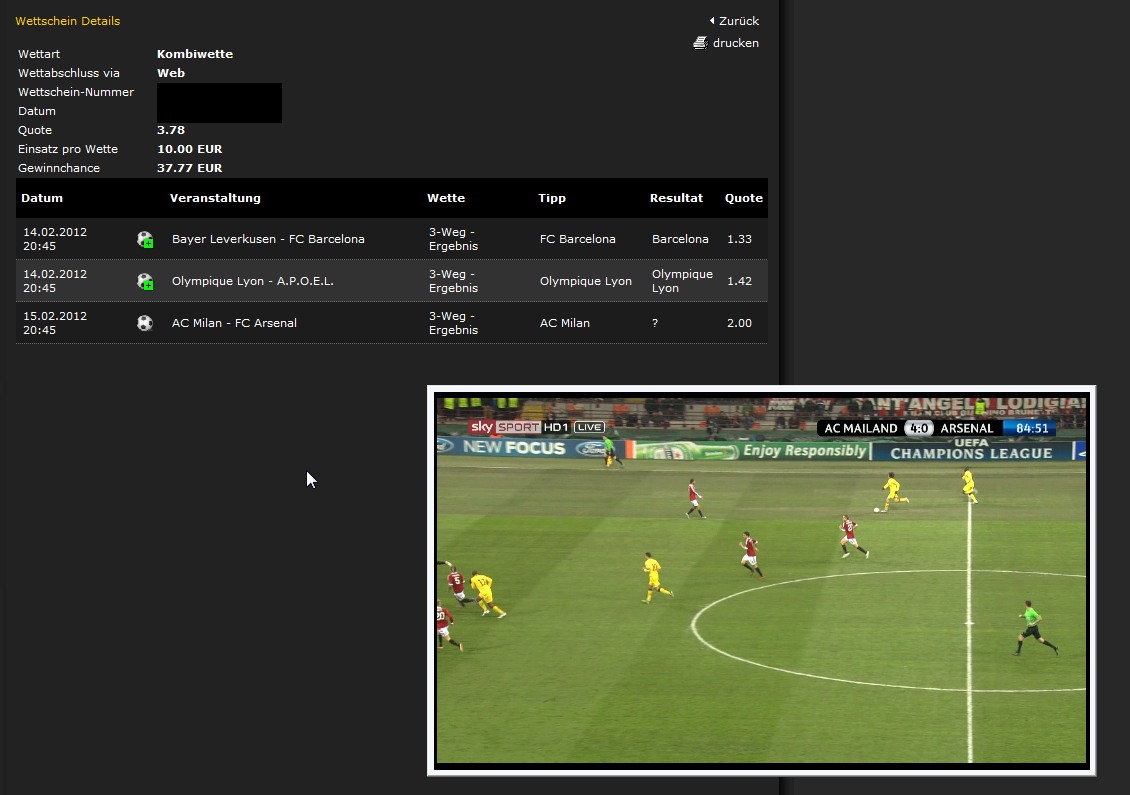Select the 'Wettschein Details' heading
1130x795 pixels.
[x=68, y=21]
